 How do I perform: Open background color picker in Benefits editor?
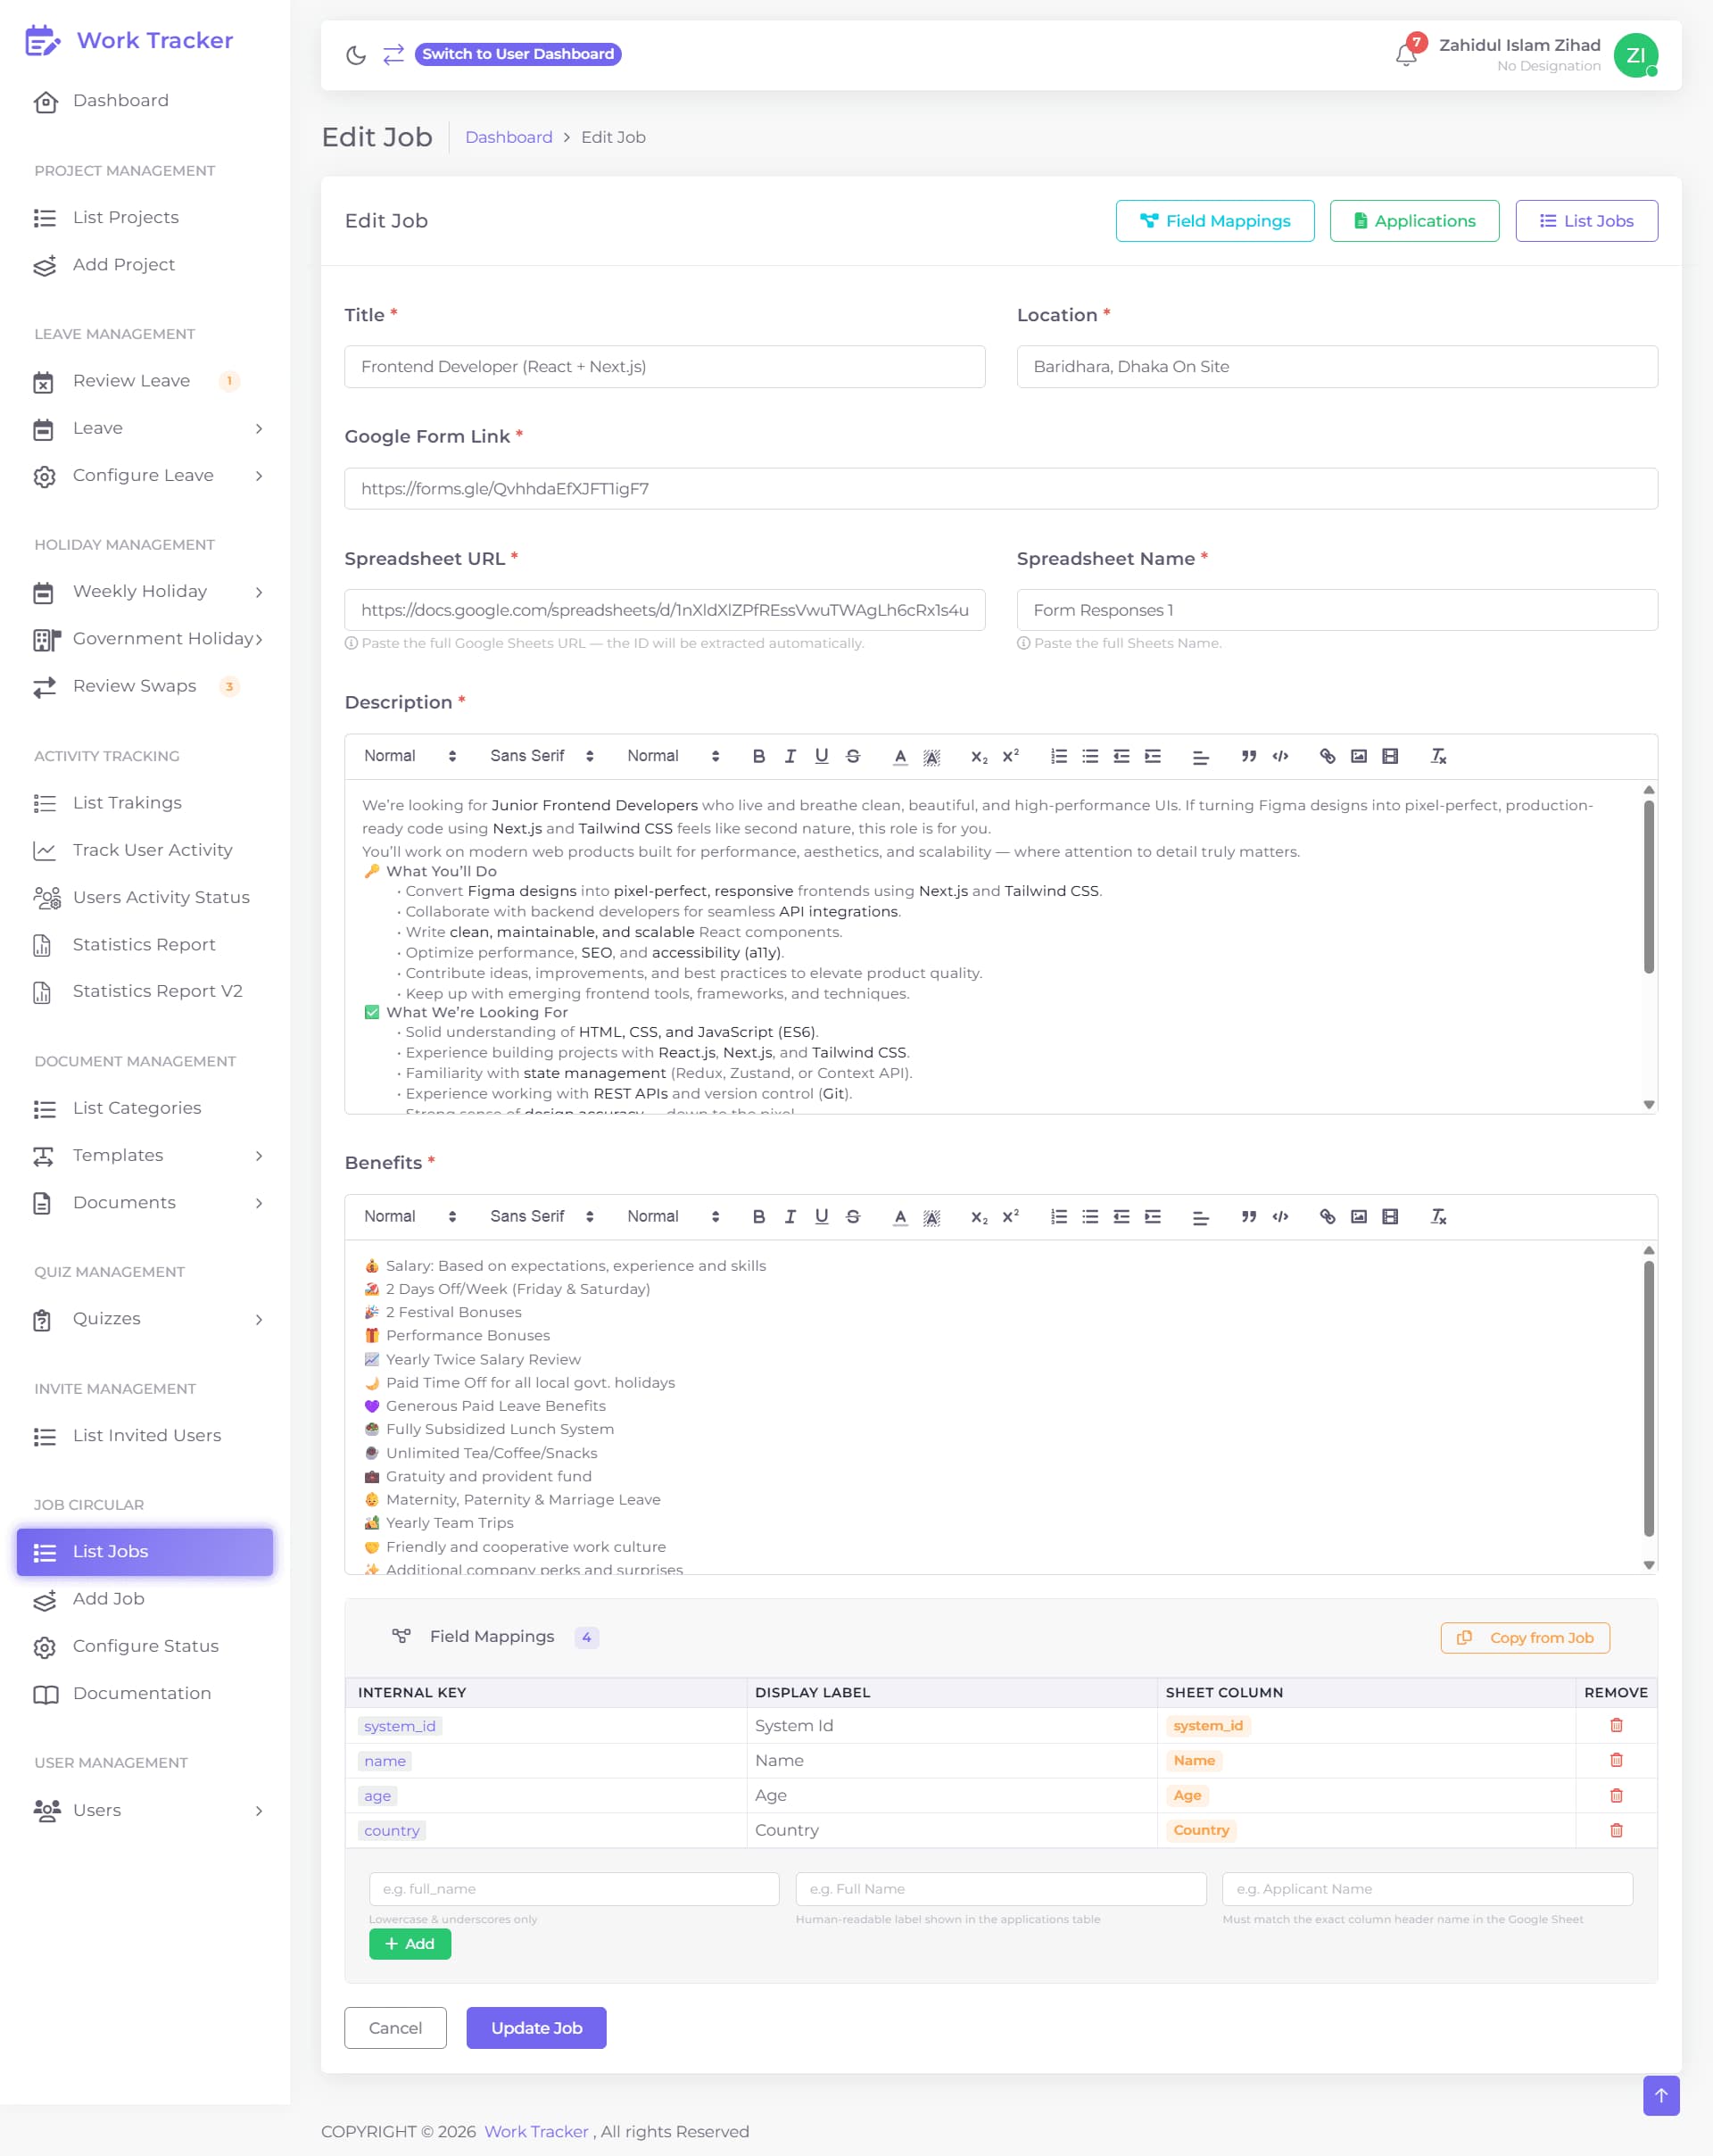(931, 1216)
